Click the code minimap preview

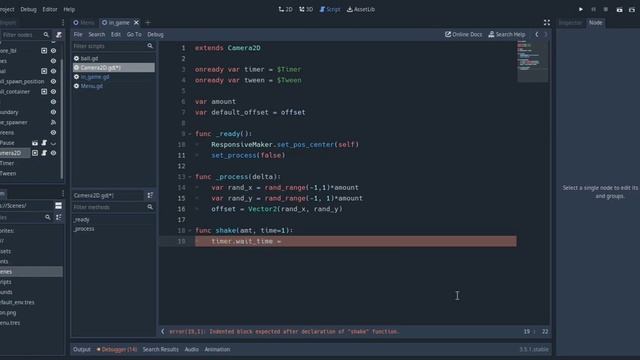pos(533,61)
